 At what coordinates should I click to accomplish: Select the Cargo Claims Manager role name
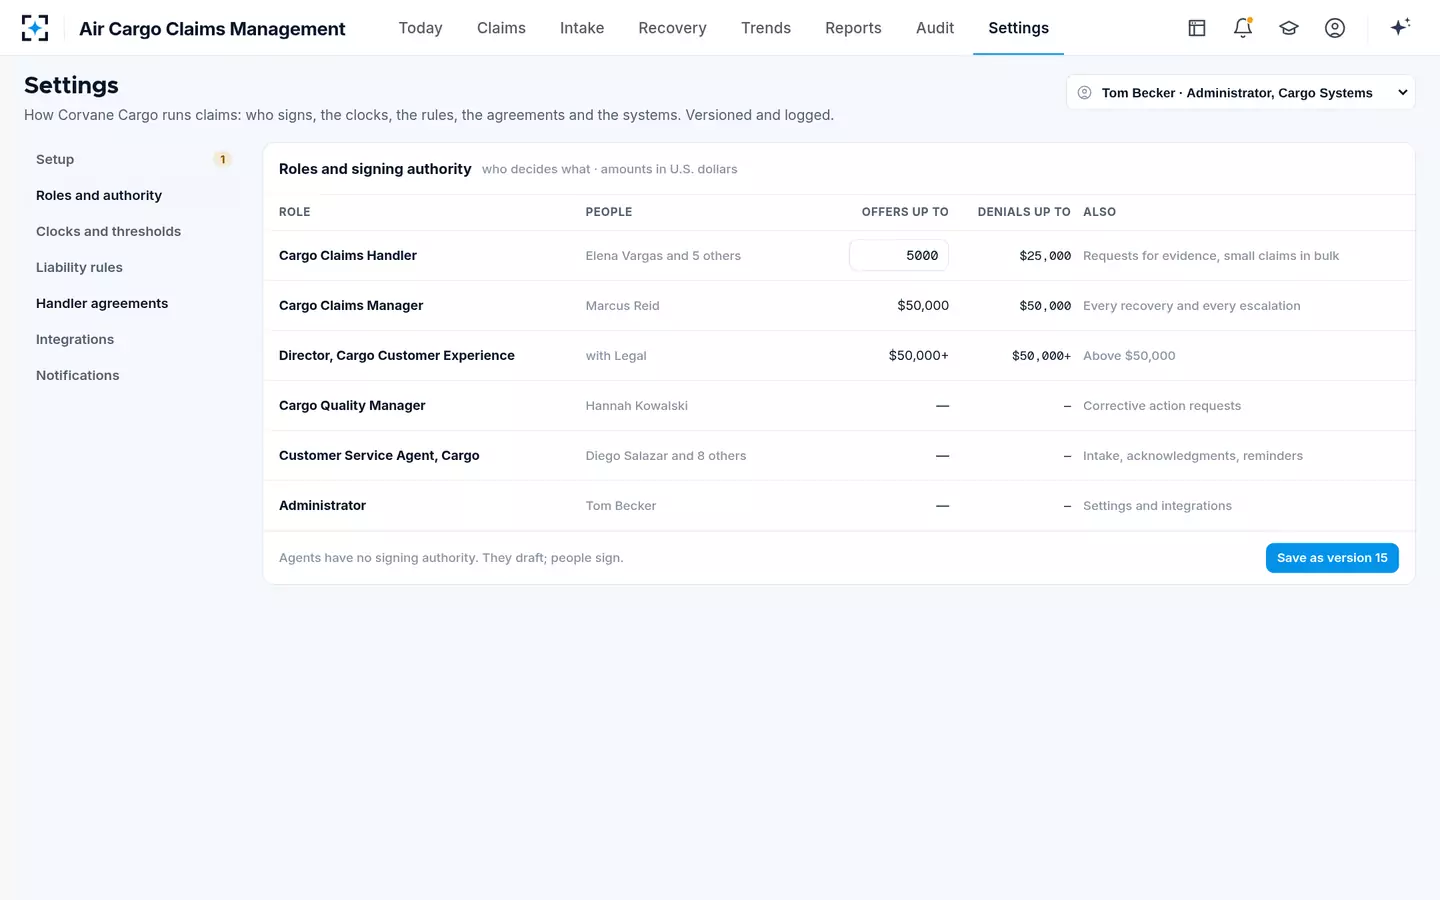coord(351,305)
